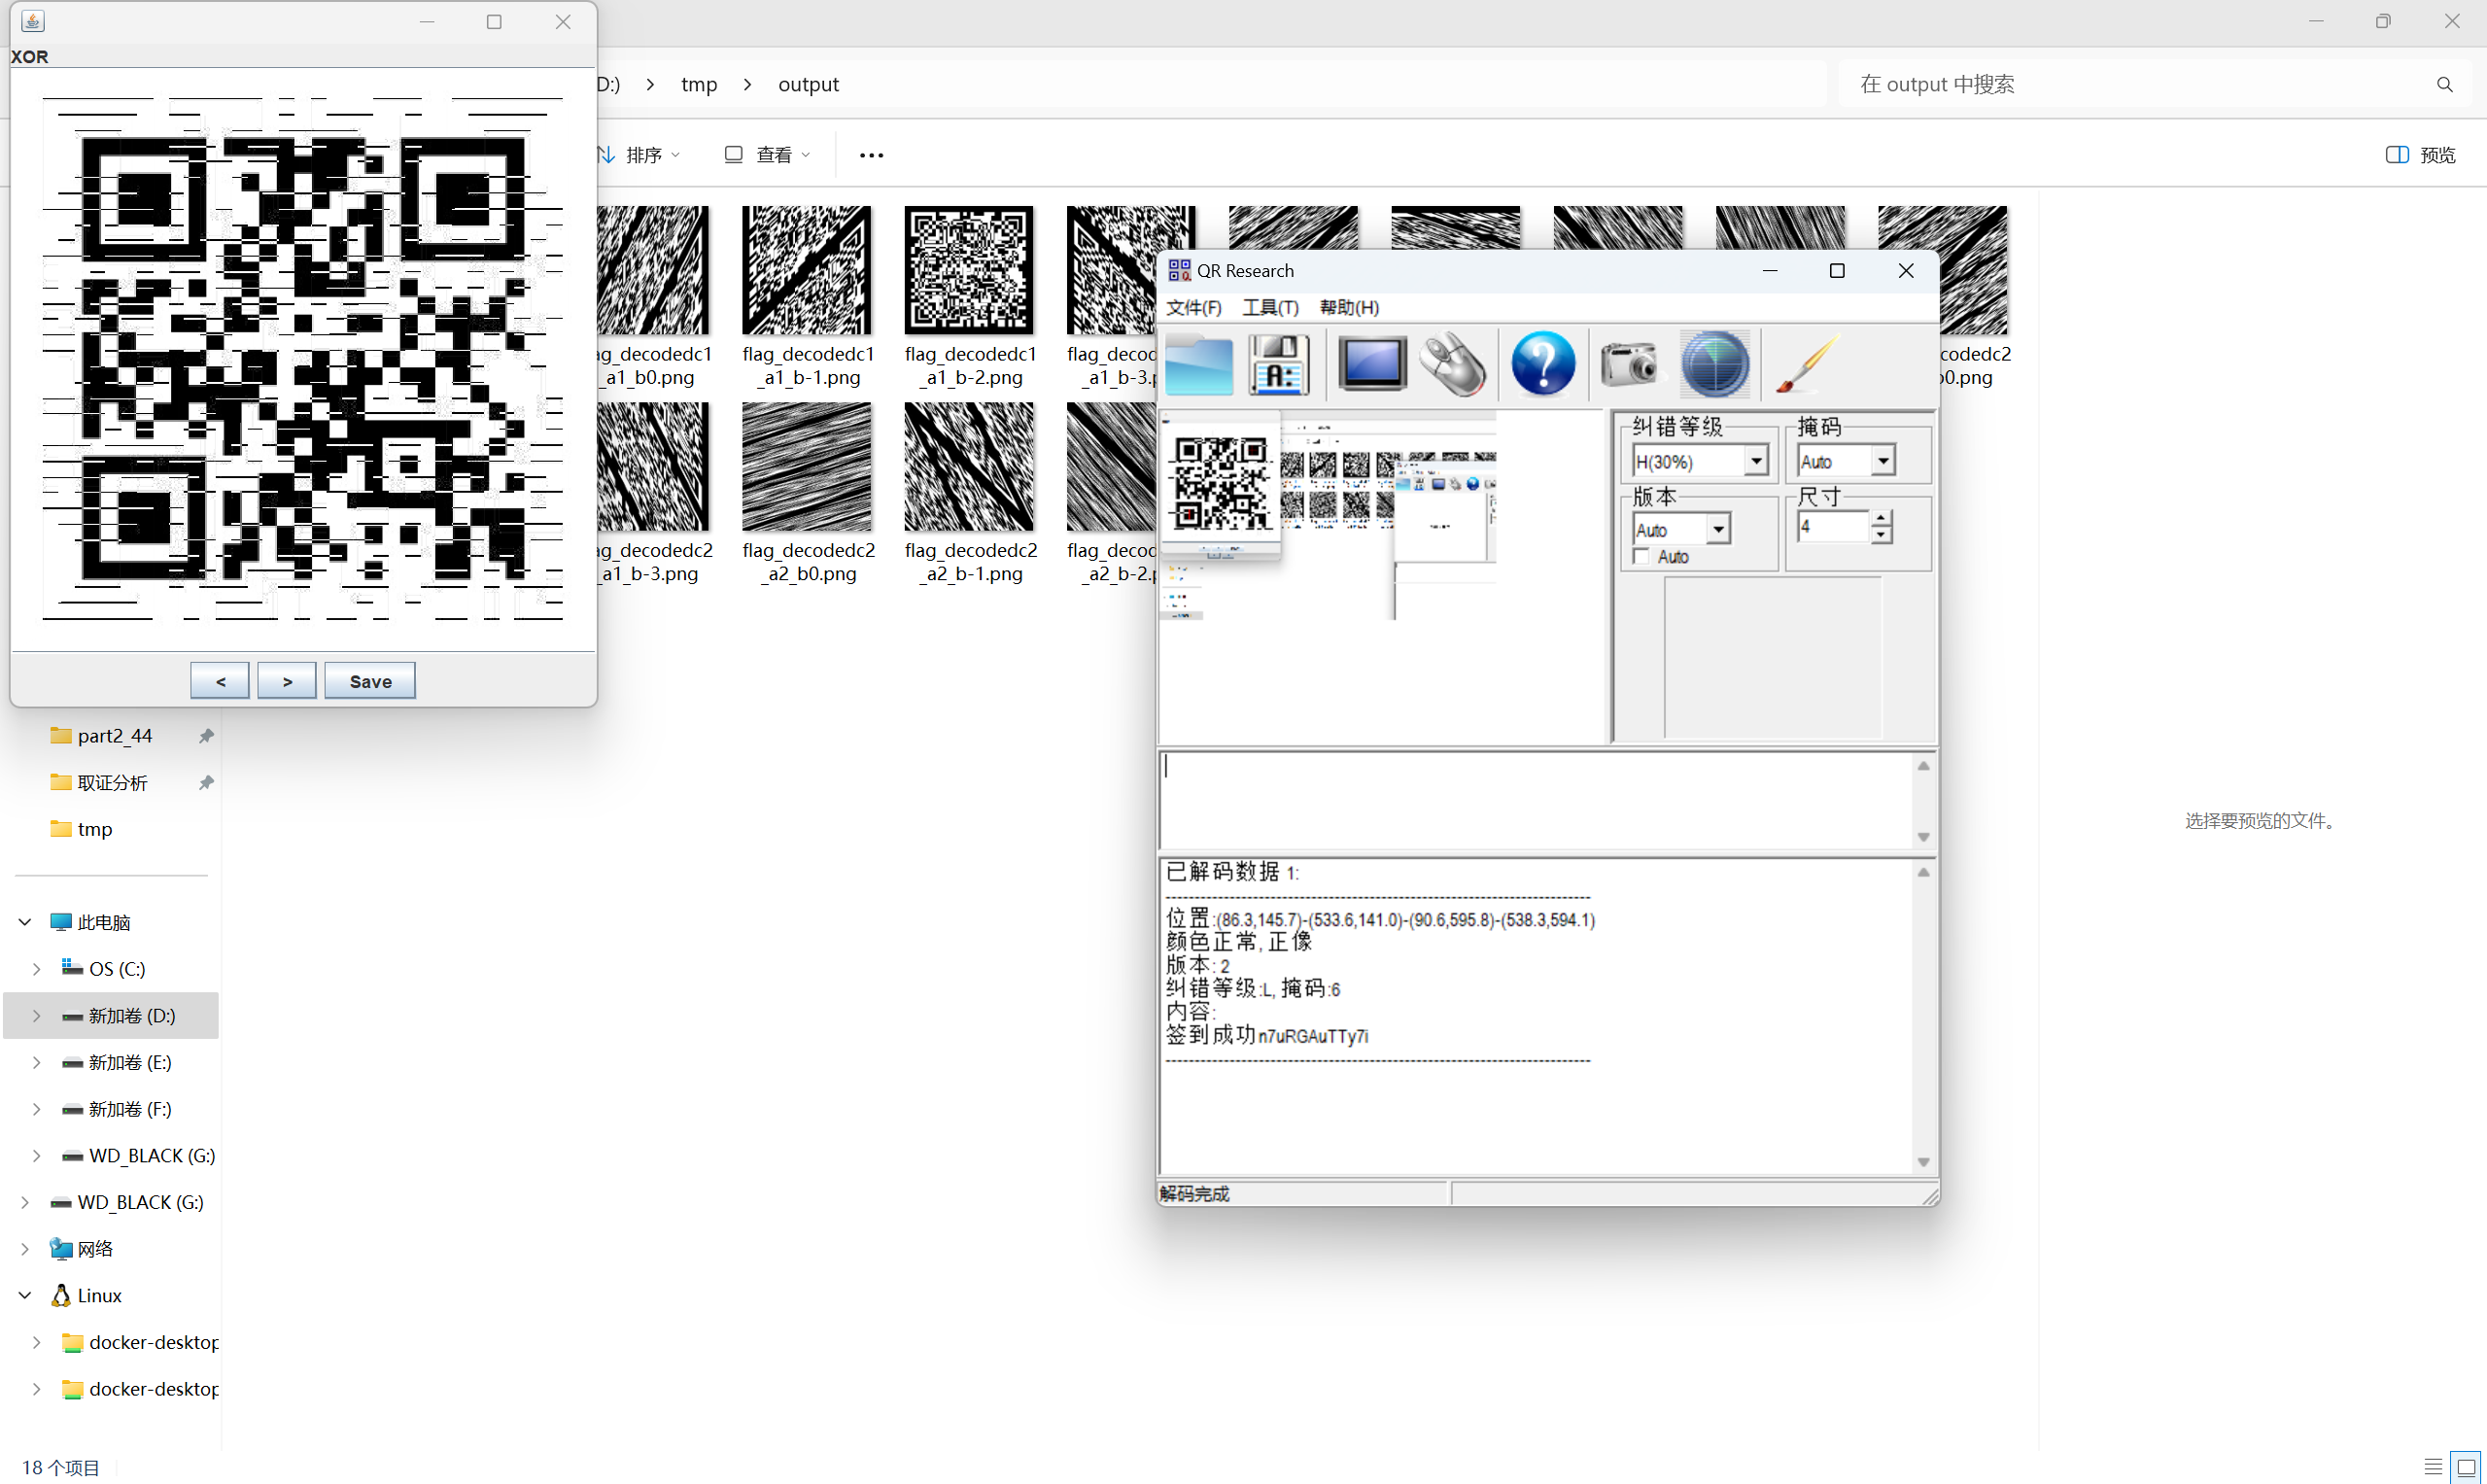Click the monitor screen capture icon
The height and width of the screenshot is (1484, 2487).
click(x=1372, y=365)
